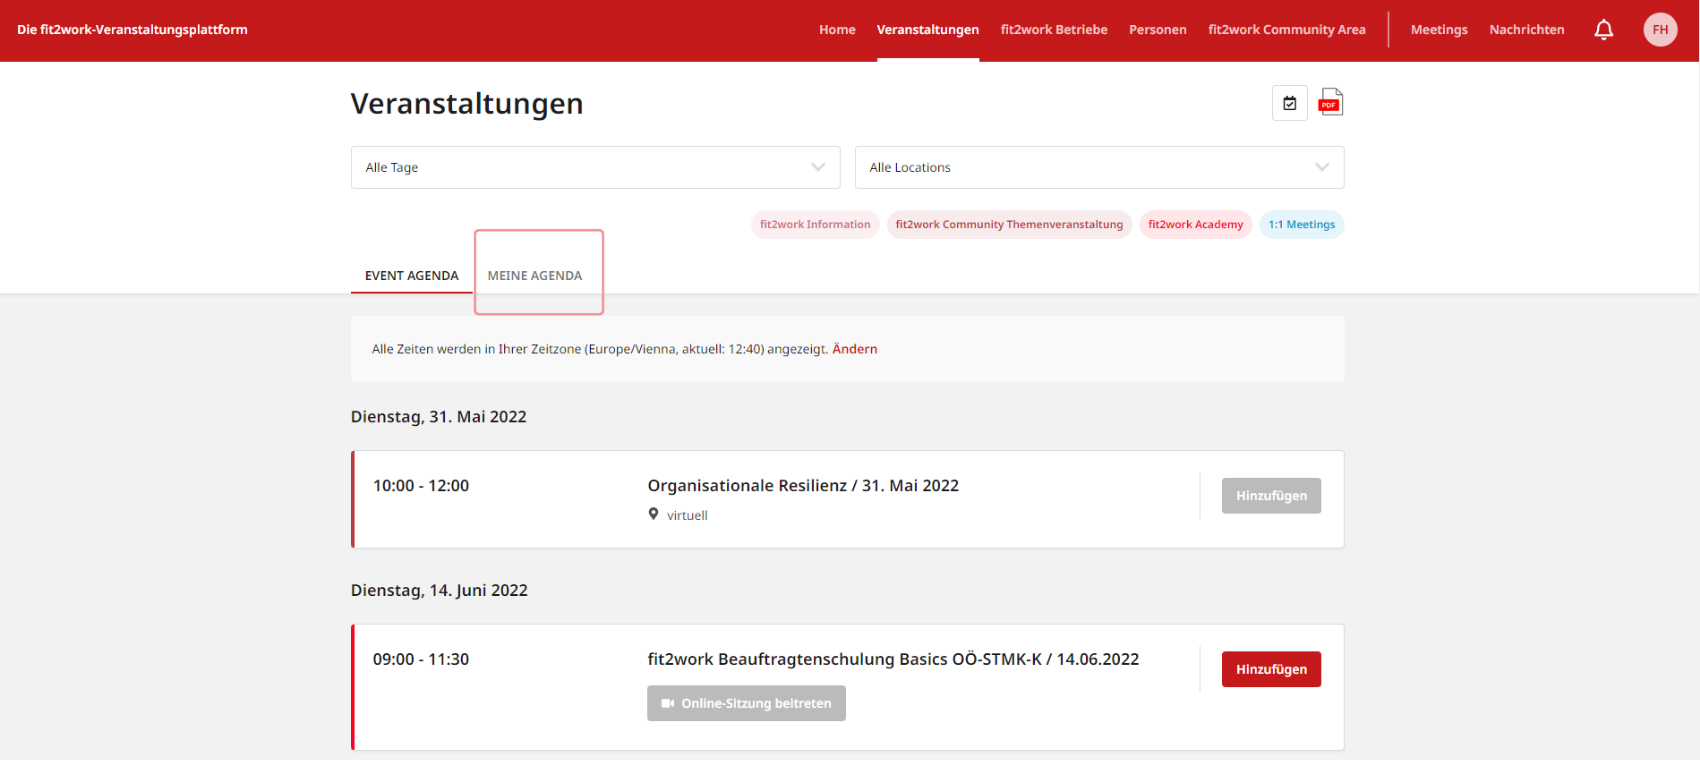Click the 09:00 - 11:30 time text
The width and height of the screenshot is (1700, 760).
[x=421, y=660]
